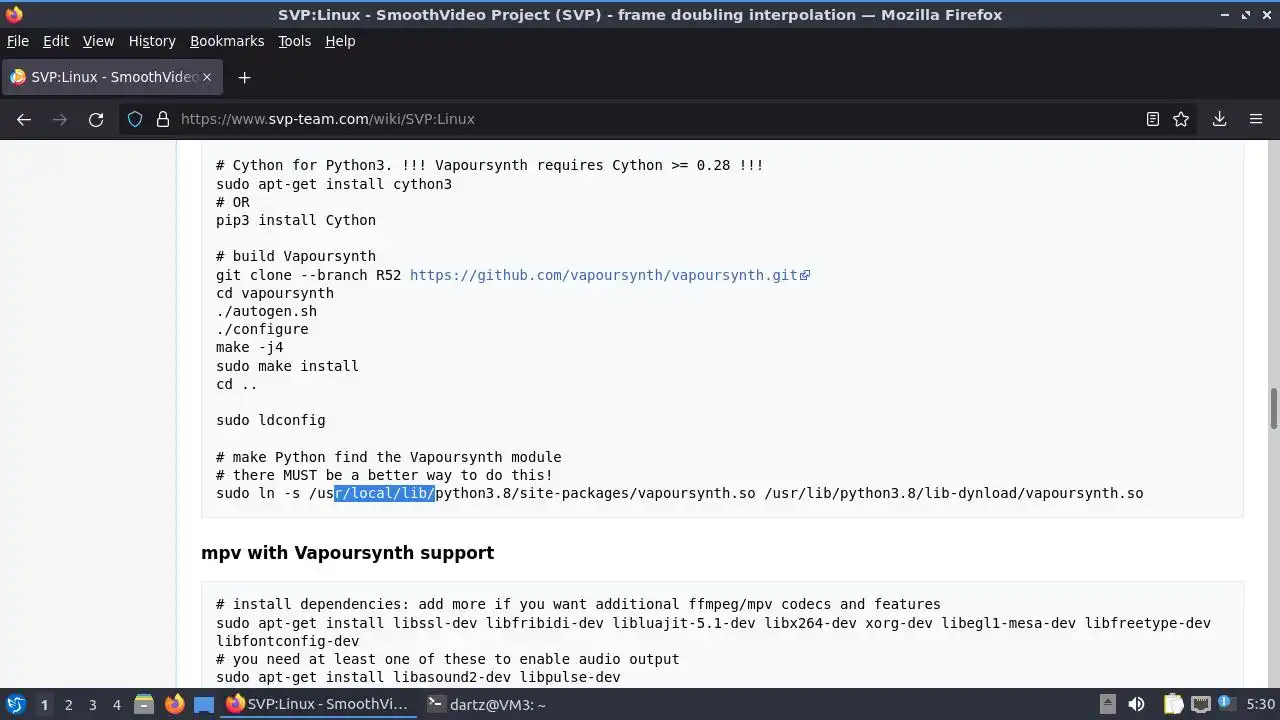1280x720 pixels.
Task: Open the Edit menu
Action: 56,41
